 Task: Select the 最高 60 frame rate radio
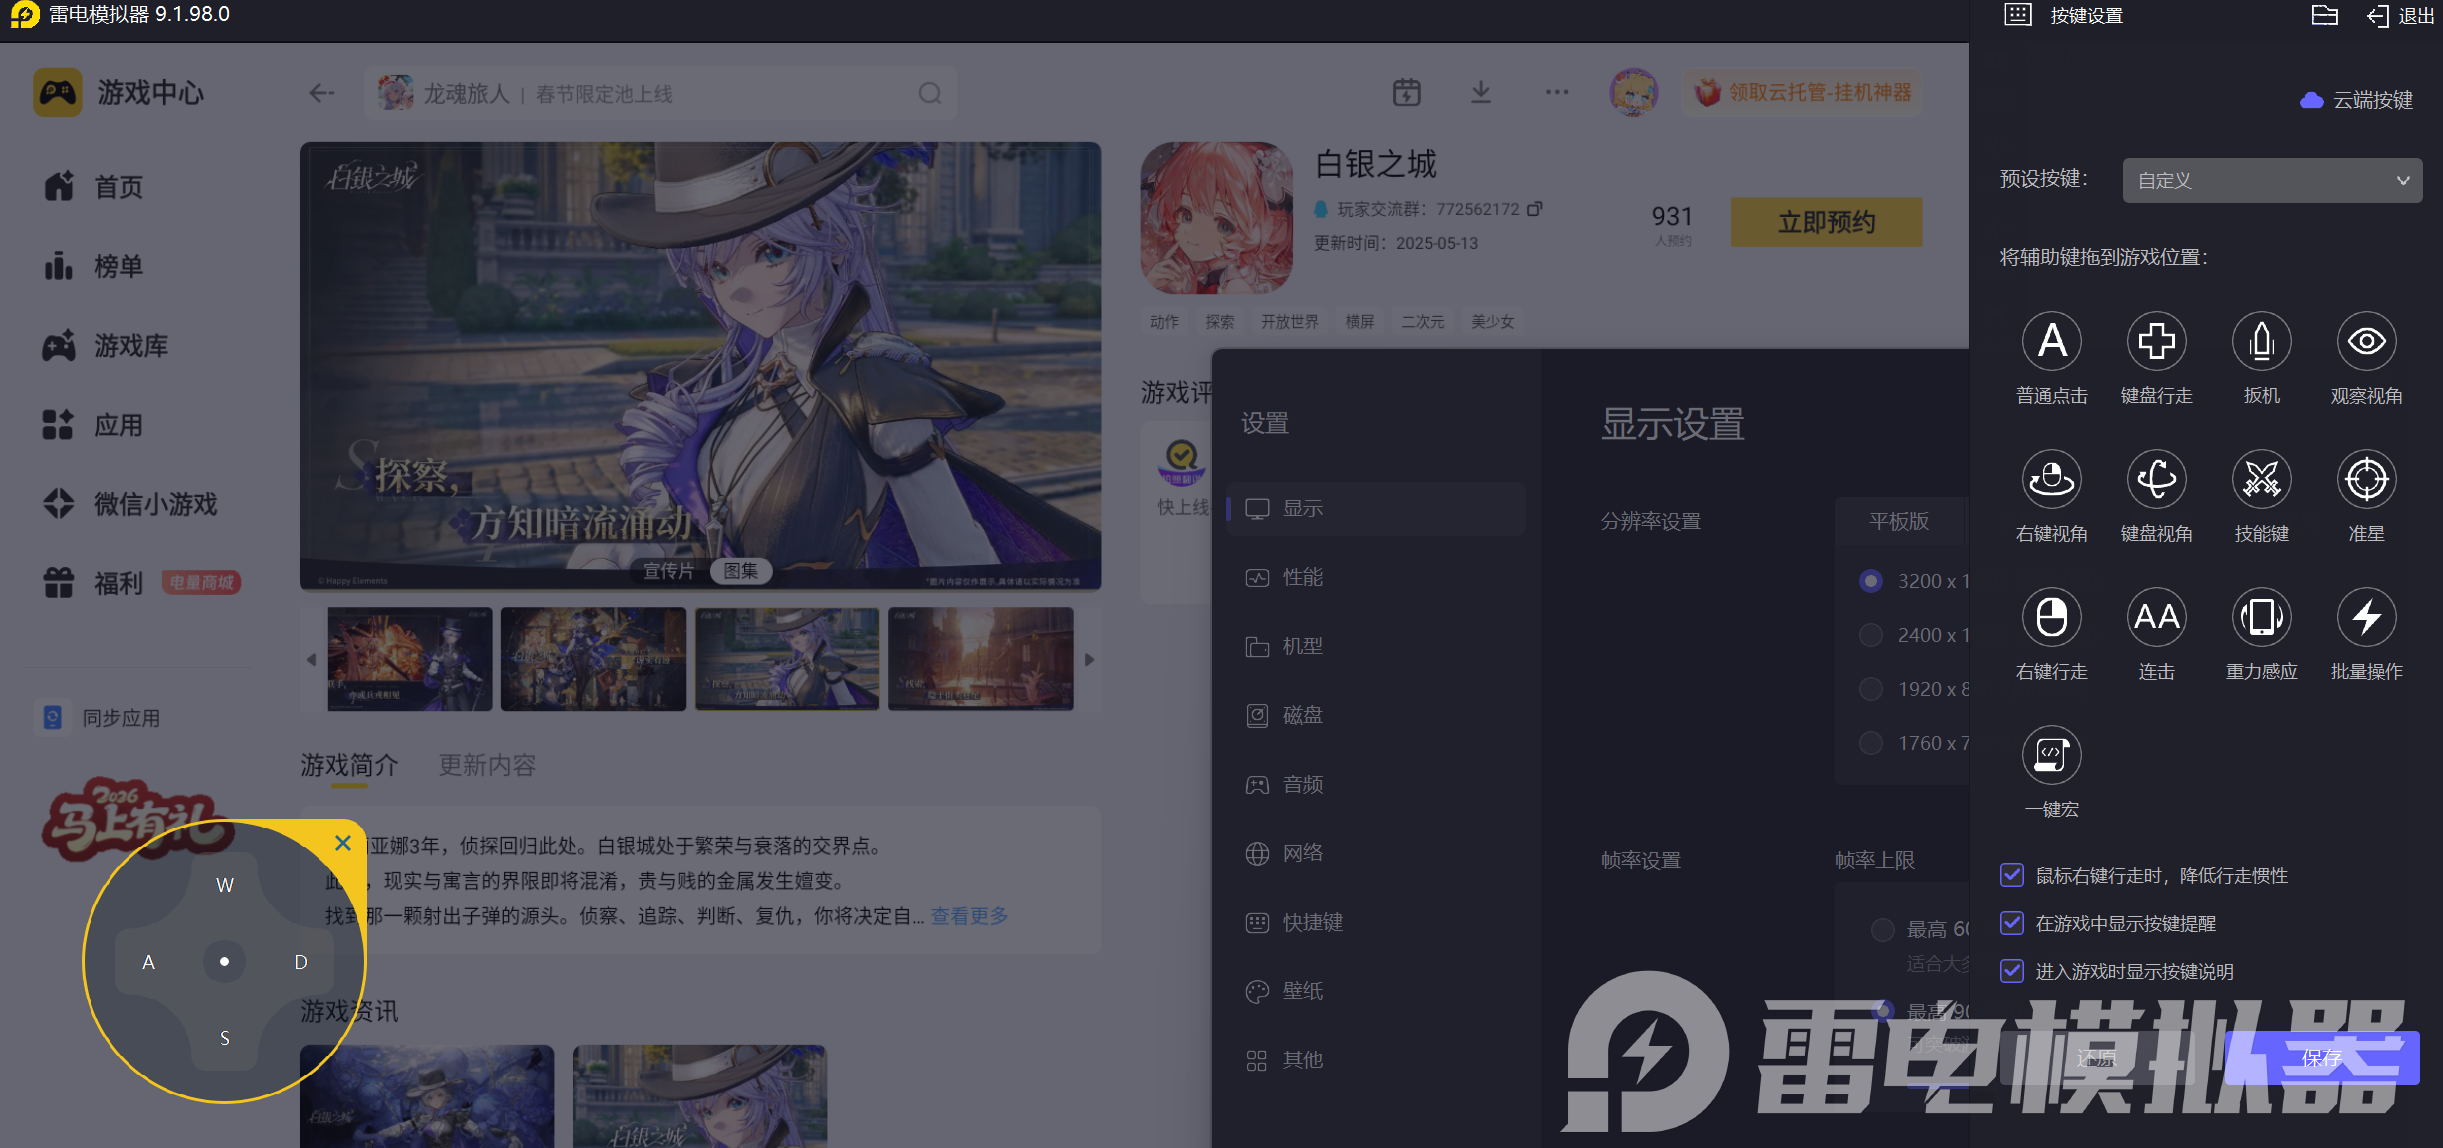(x=1882, y=929)
